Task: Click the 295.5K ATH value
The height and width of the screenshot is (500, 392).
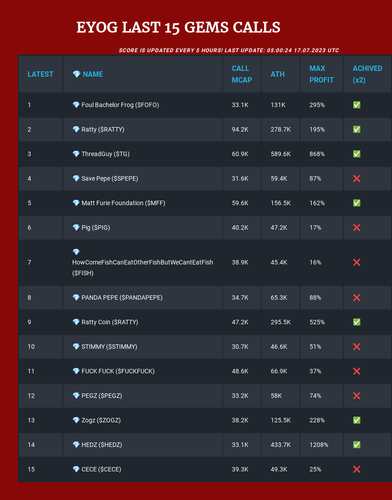Action: (x=281, y=322)
